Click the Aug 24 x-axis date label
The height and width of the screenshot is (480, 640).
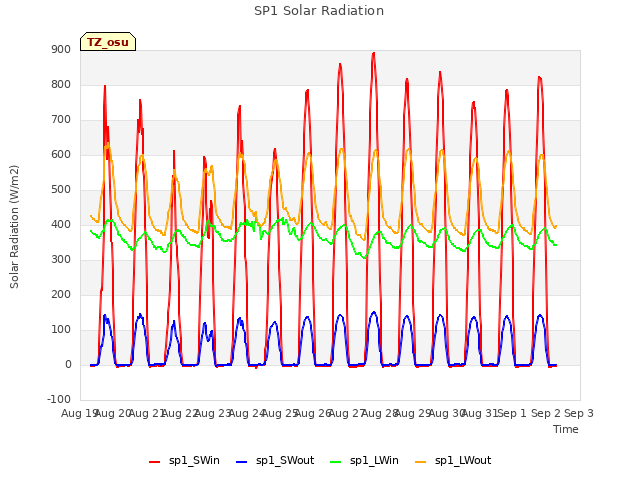pyautogui.click(x=245, y=413)
